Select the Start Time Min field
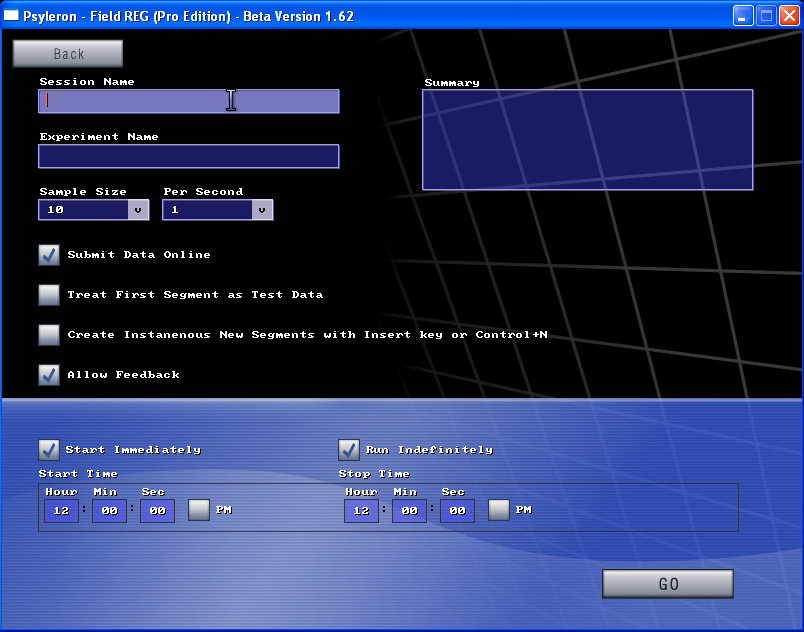Screen dimensions: 804x632 click(109, 511)
